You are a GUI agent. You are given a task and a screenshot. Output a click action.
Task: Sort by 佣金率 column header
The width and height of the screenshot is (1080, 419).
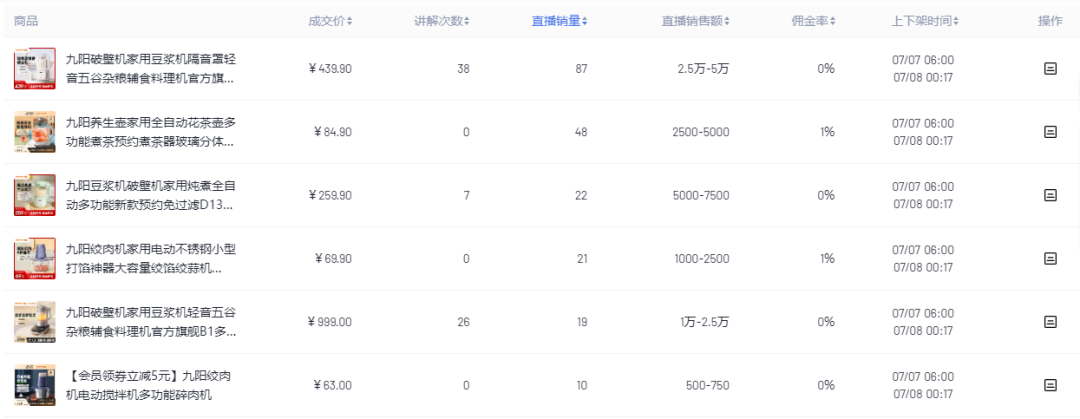click(813, 21)
